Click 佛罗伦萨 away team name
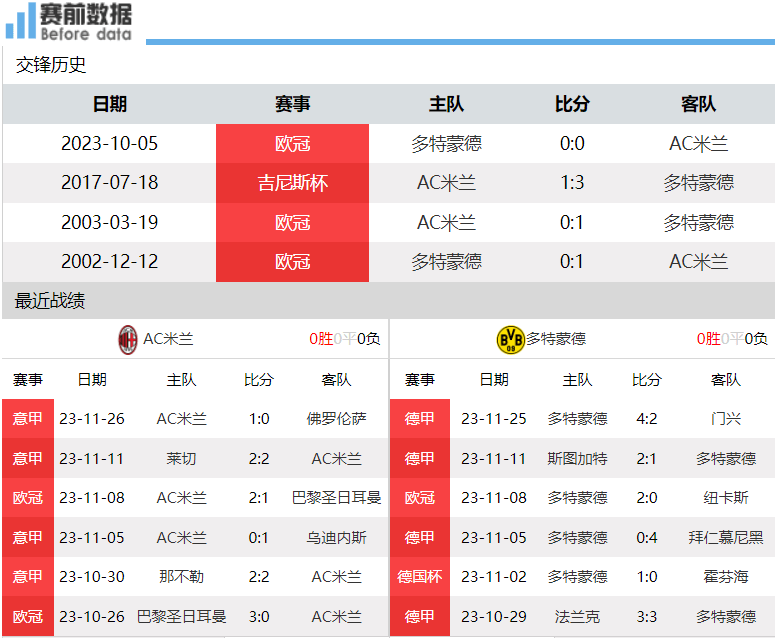The image size is (775, 638). [x=337, y=419]
